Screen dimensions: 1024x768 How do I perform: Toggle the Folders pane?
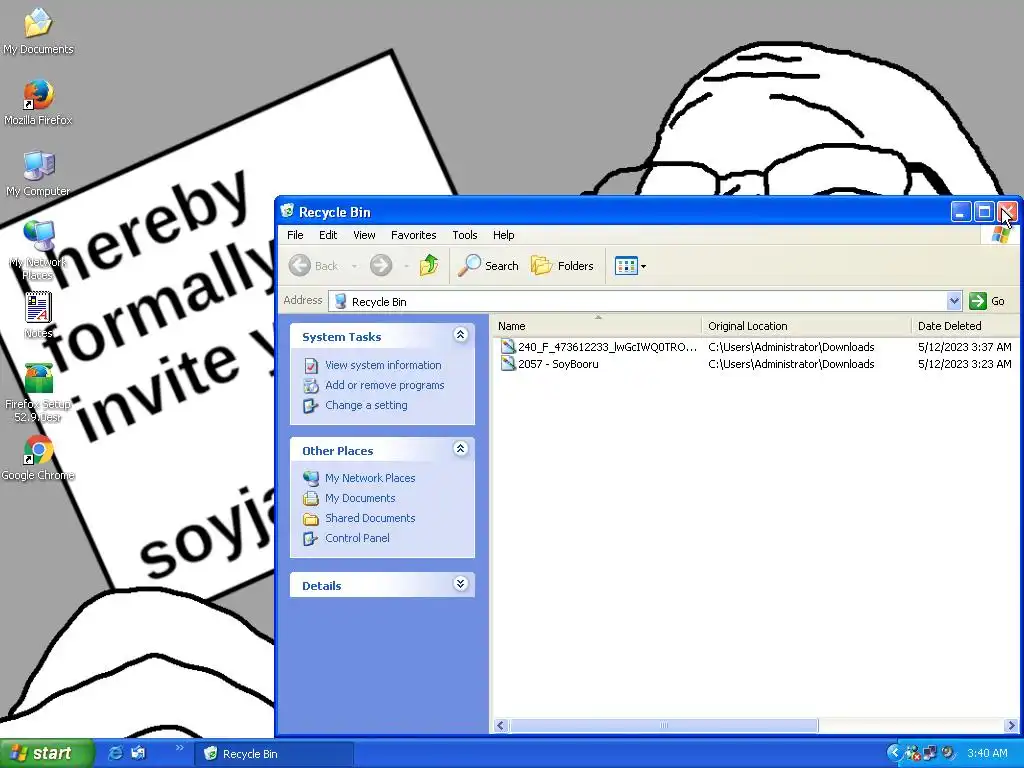(562, 266)
